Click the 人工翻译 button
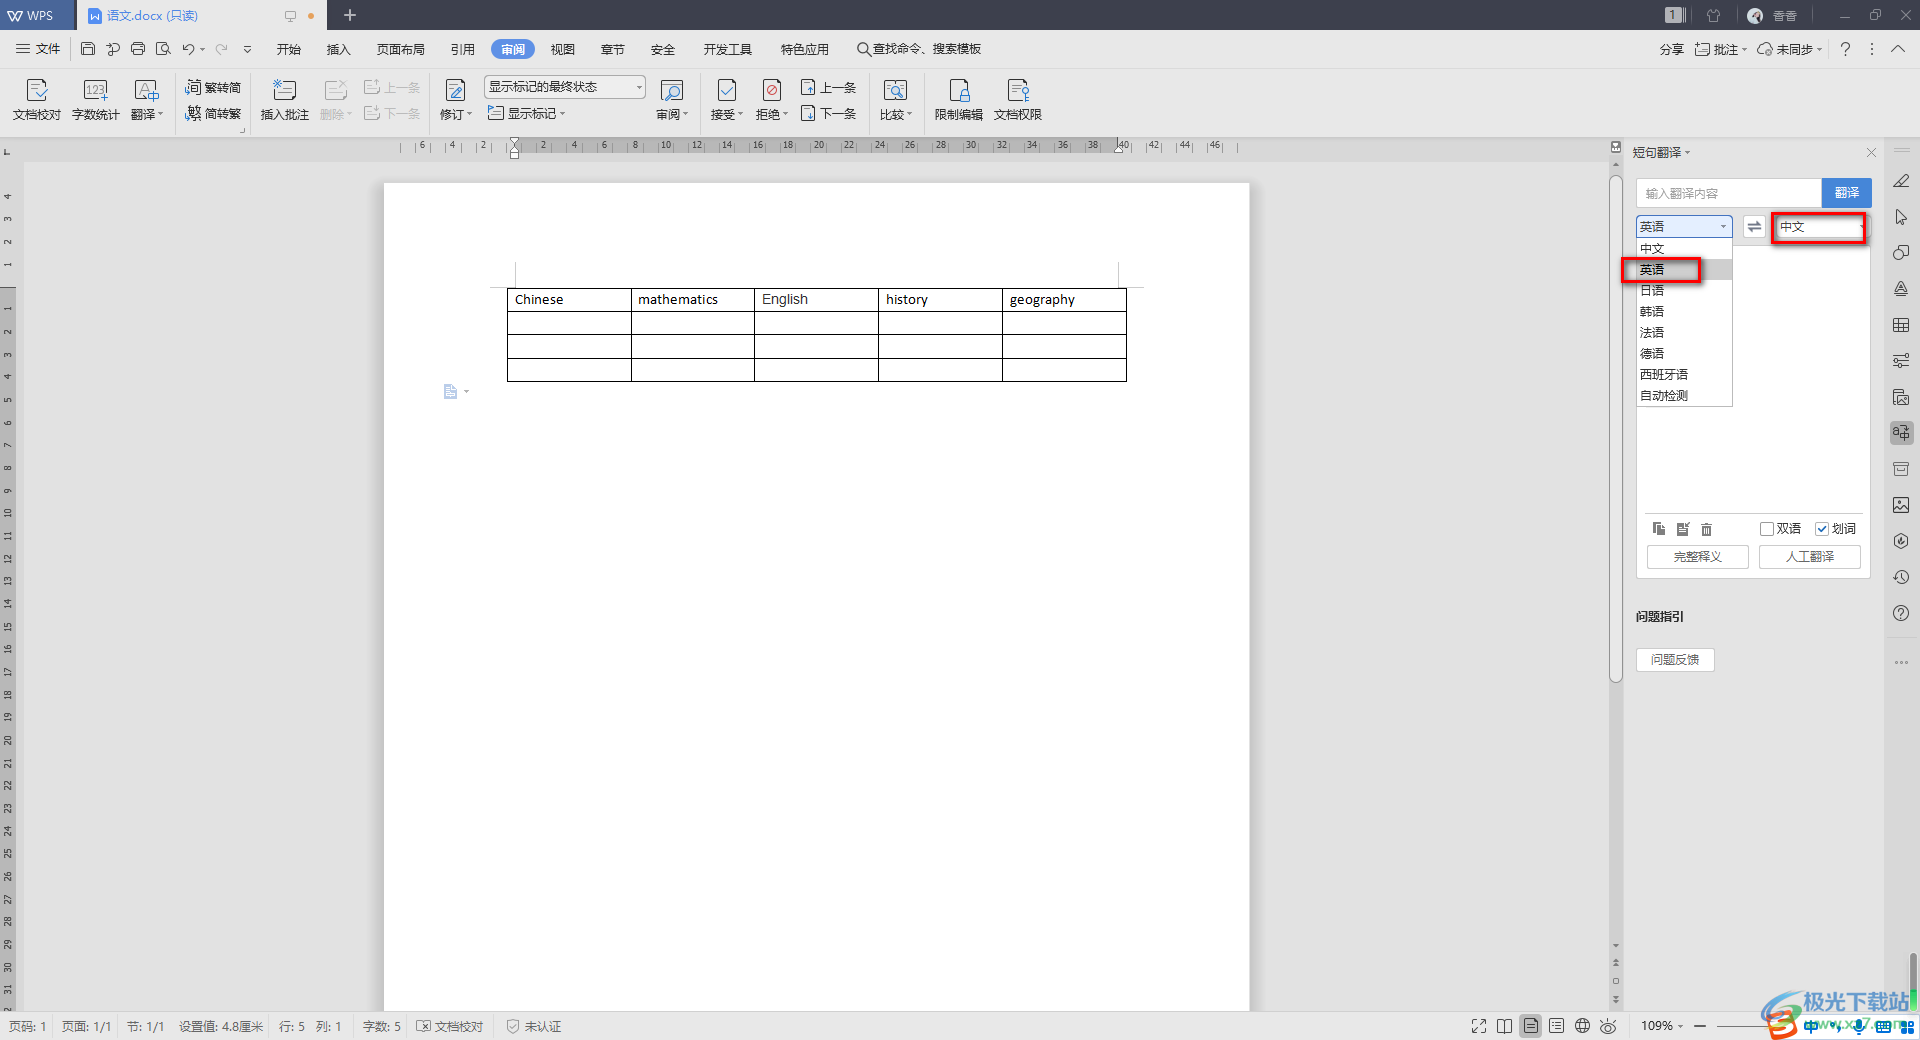 click(x=1810, y=557)
